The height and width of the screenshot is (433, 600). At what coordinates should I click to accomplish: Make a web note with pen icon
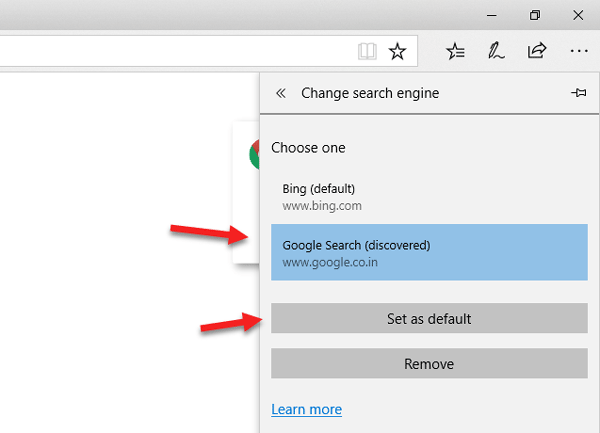pos(495,51)
